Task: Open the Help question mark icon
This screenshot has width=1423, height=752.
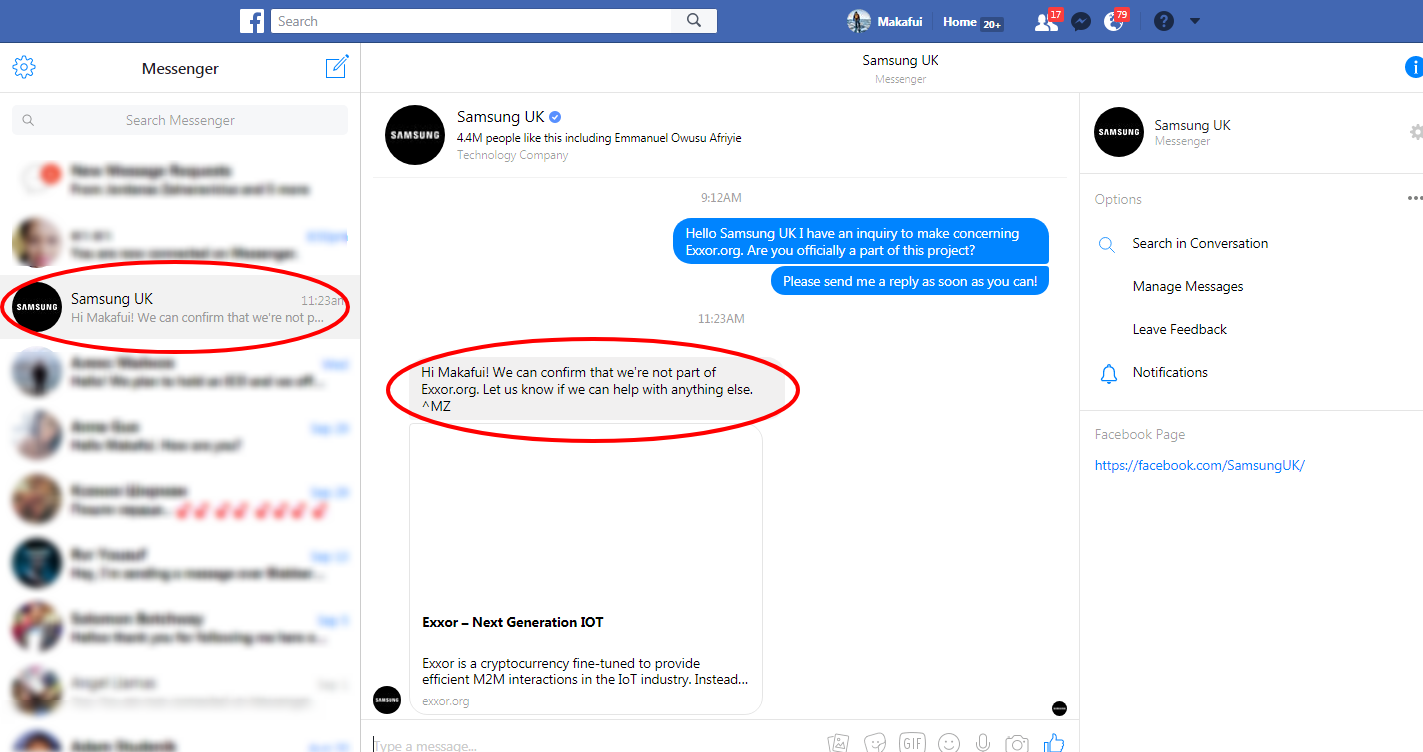Action: point(1163,21)
